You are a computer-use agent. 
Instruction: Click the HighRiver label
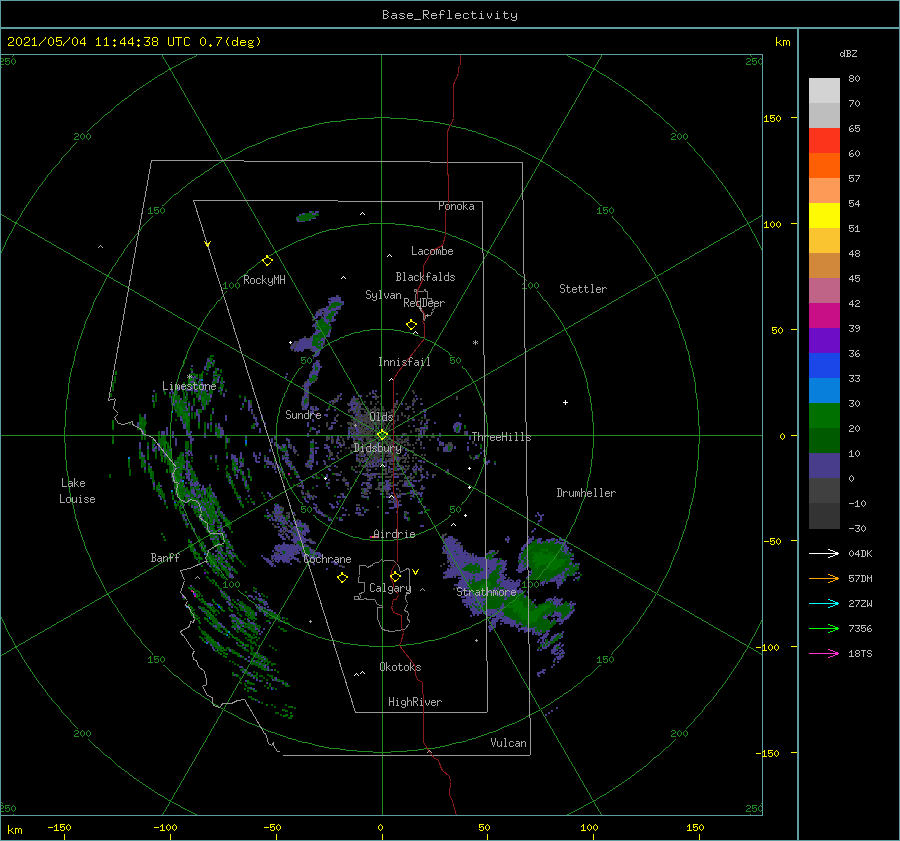click(415, 702)
